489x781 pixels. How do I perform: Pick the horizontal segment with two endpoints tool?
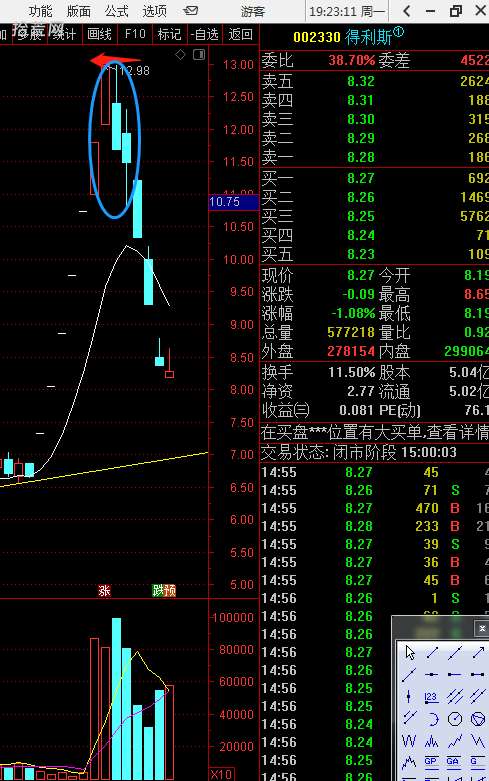click(x=478, y=674)
